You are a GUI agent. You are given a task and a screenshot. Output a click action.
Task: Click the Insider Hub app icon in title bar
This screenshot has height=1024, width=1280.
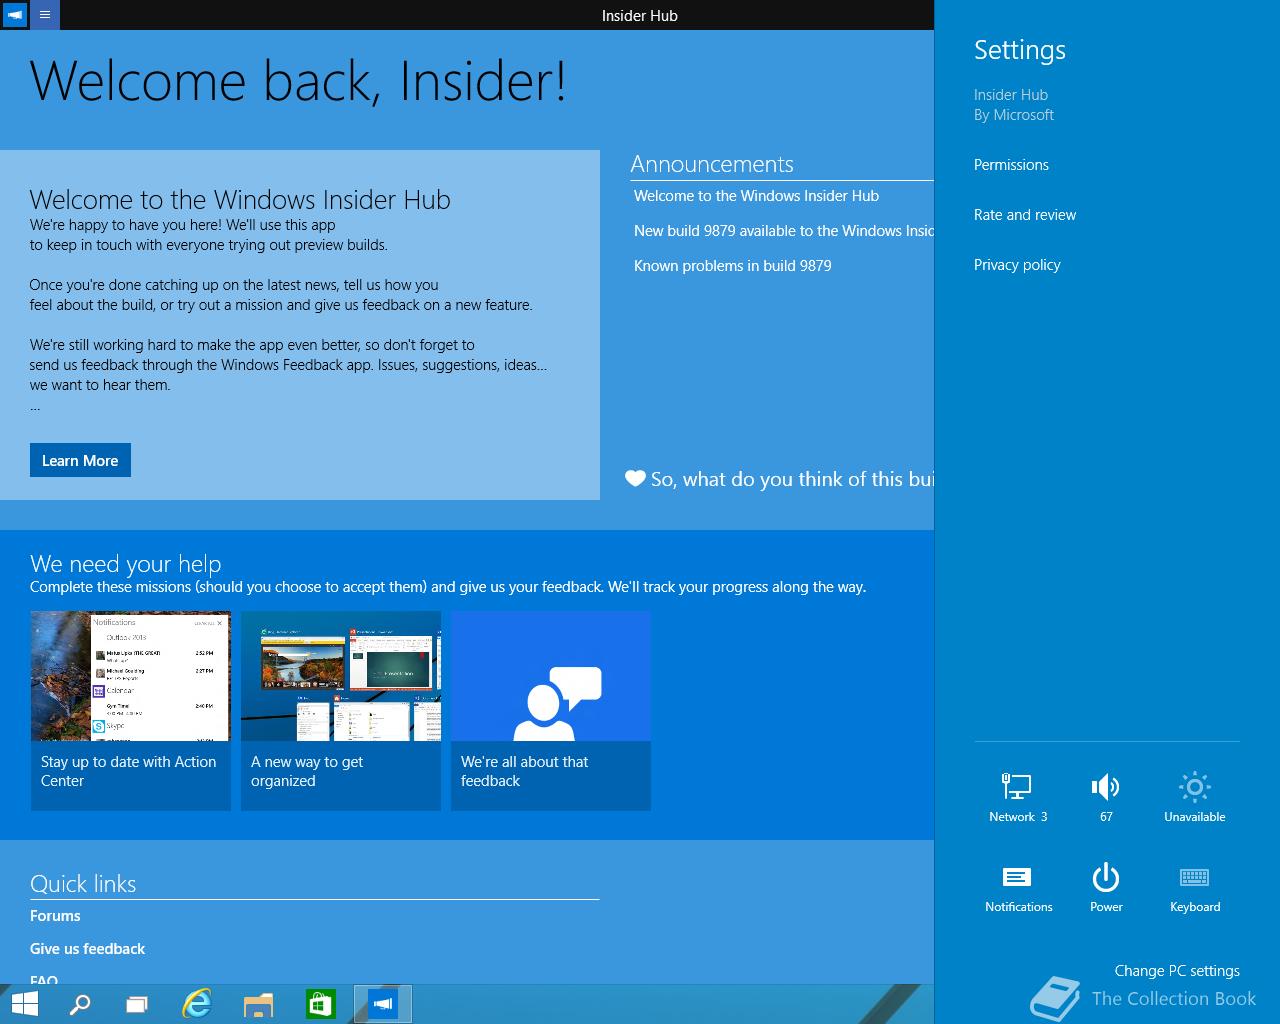click(15, 15)
